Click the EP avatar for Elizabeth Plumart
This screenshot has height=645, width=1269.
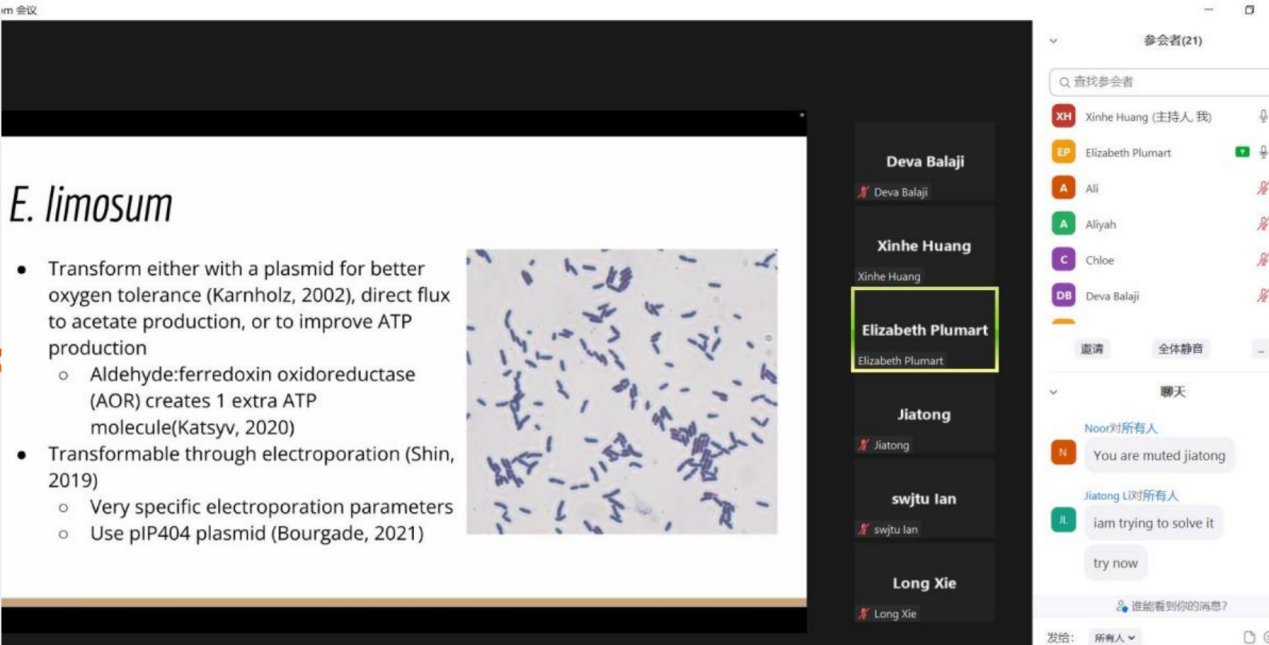click(1063, 152)
